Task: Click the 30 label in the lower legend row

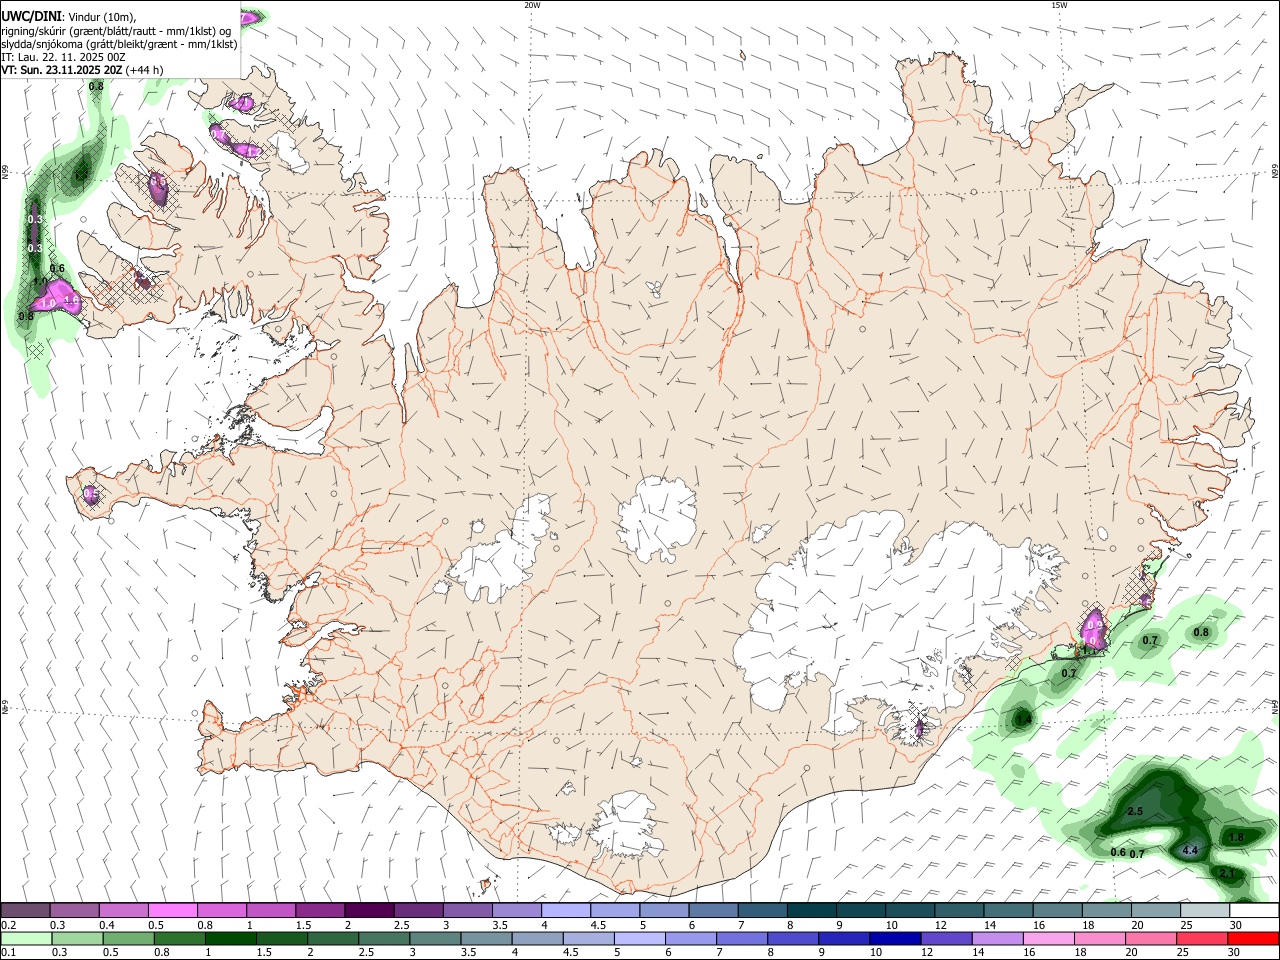Action: coord(1236,953)
